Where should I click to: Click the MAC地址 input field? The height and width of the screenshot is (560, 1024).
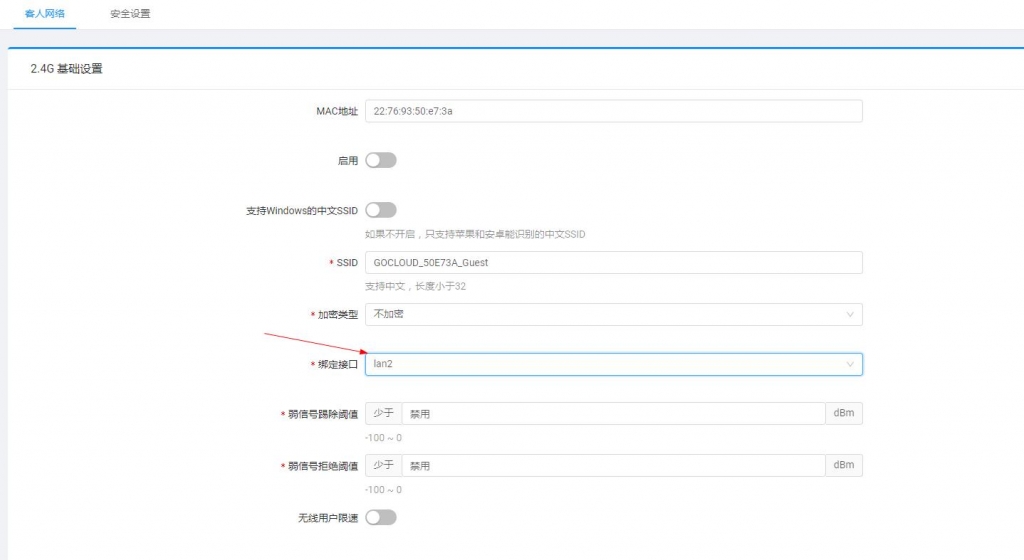point(612,111)
